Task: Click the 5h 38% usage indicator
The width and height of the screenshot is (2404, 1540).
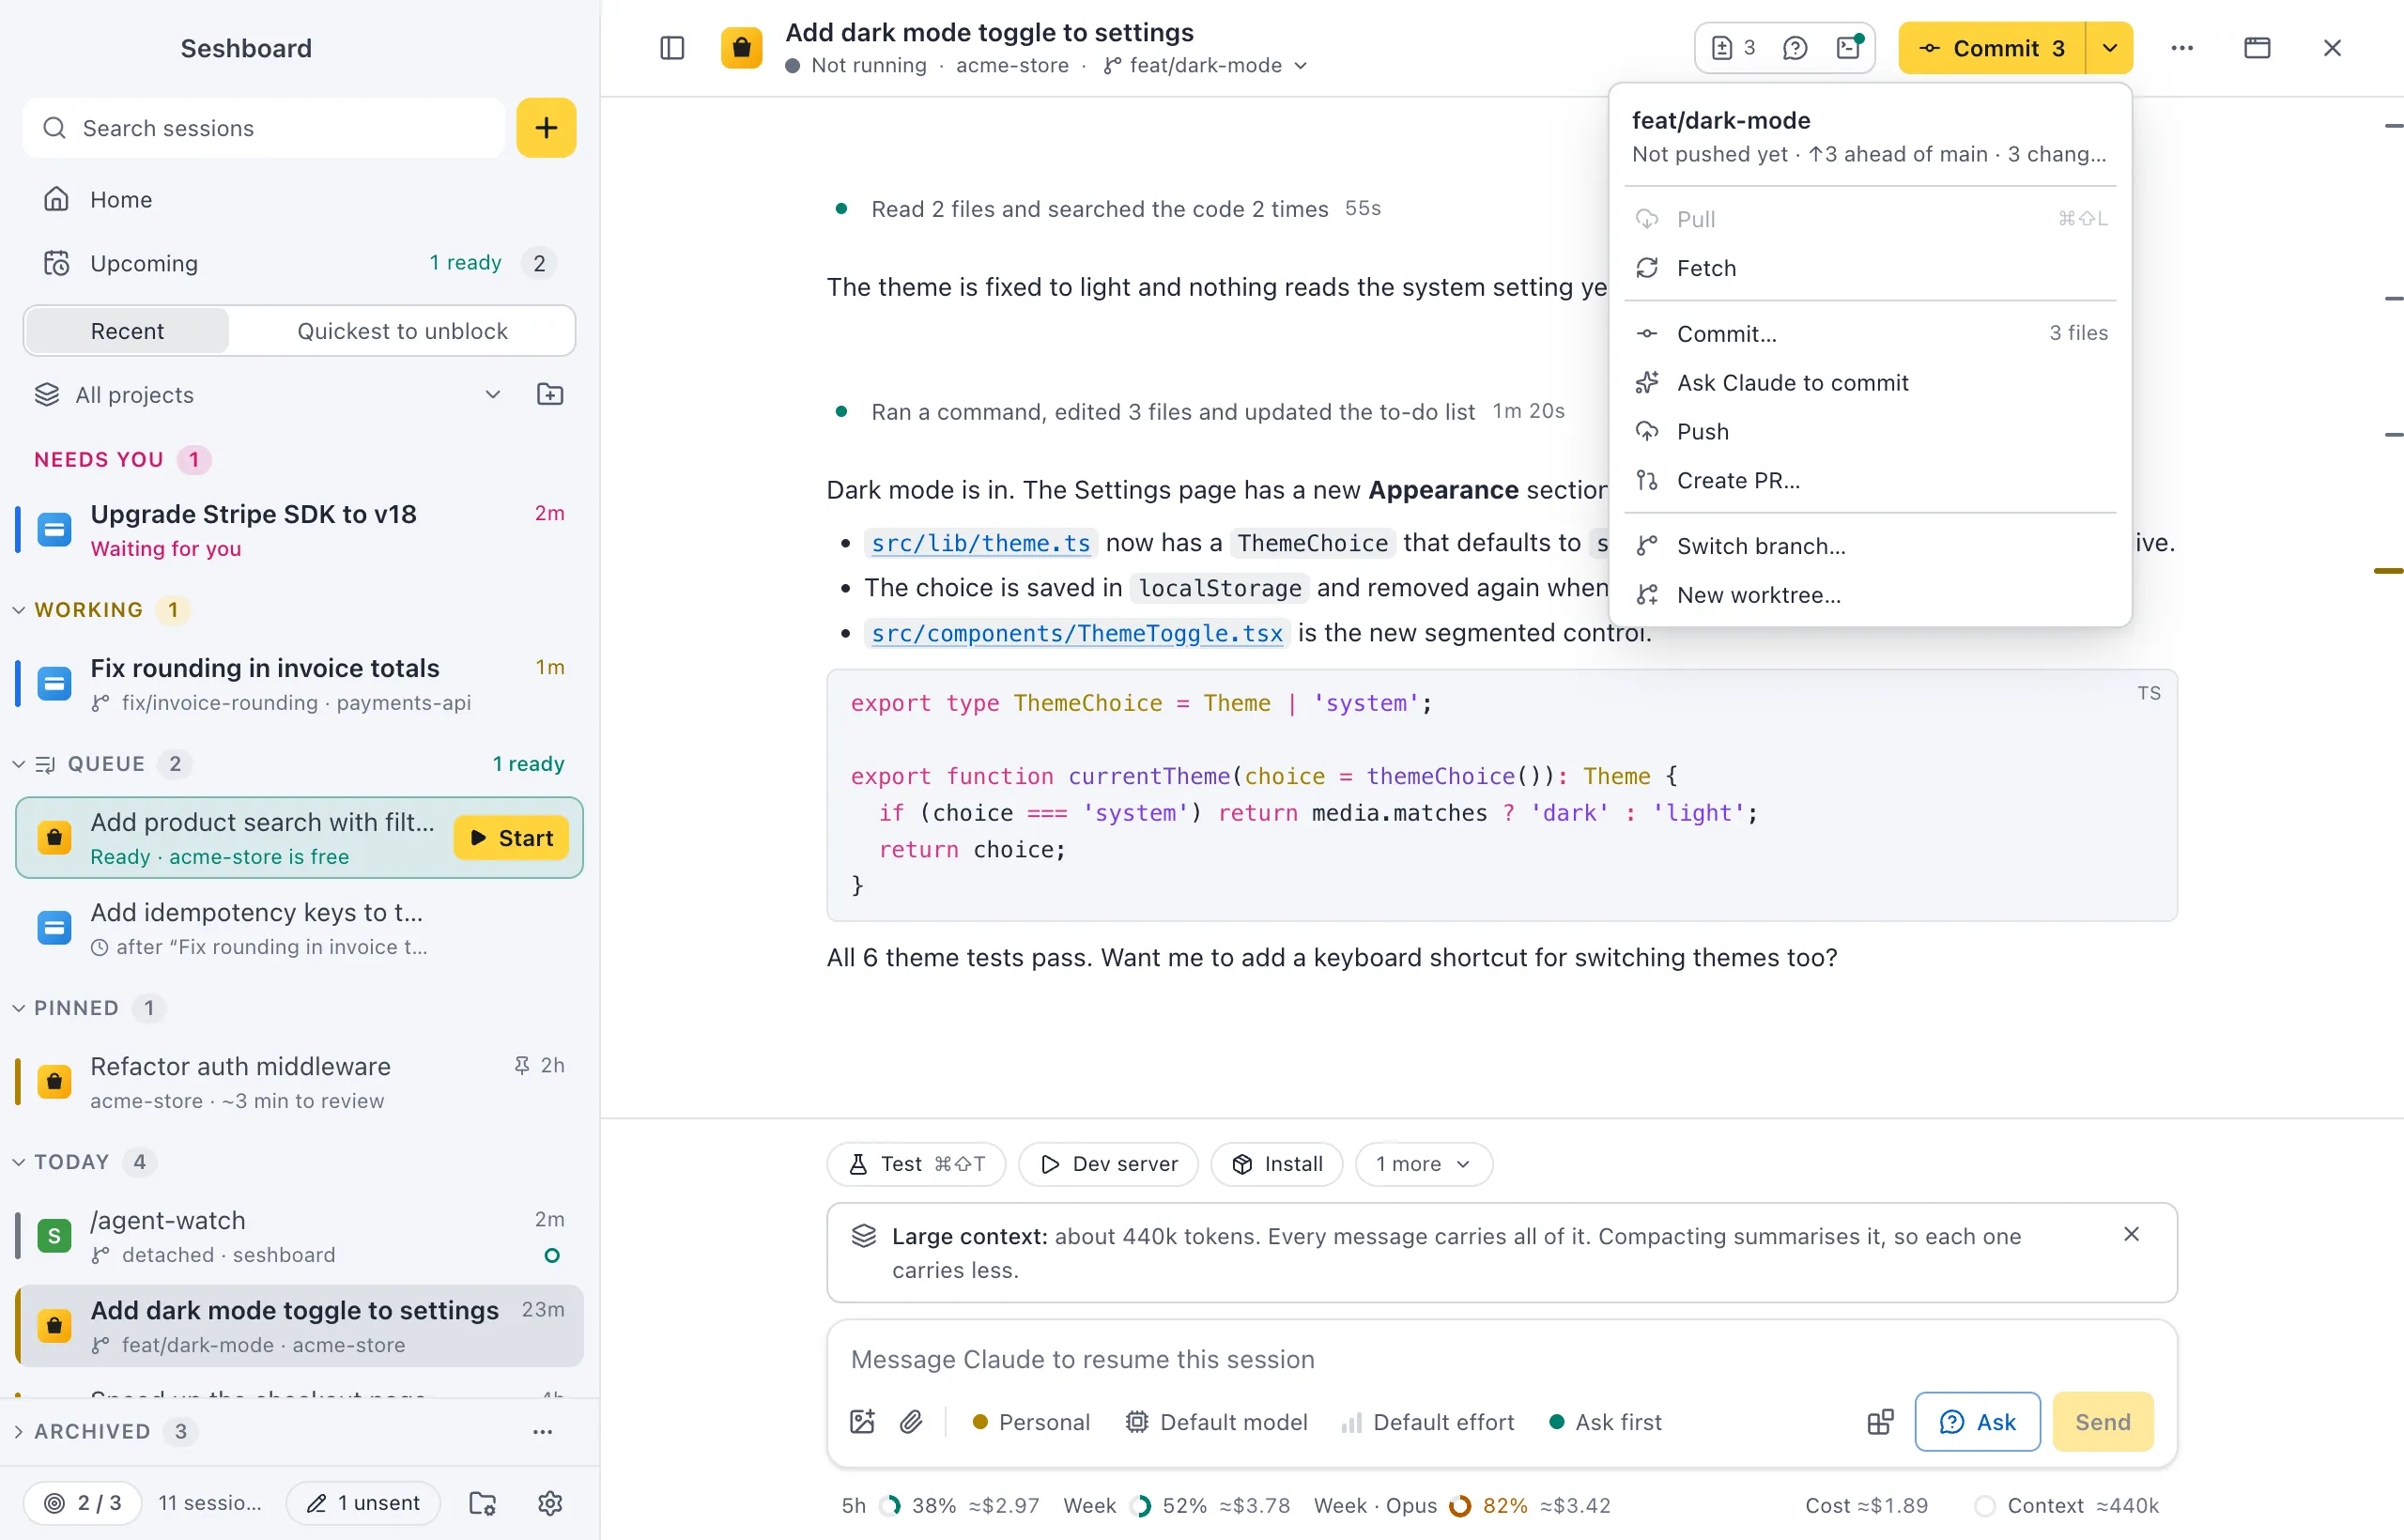Action: point(940,1506)
